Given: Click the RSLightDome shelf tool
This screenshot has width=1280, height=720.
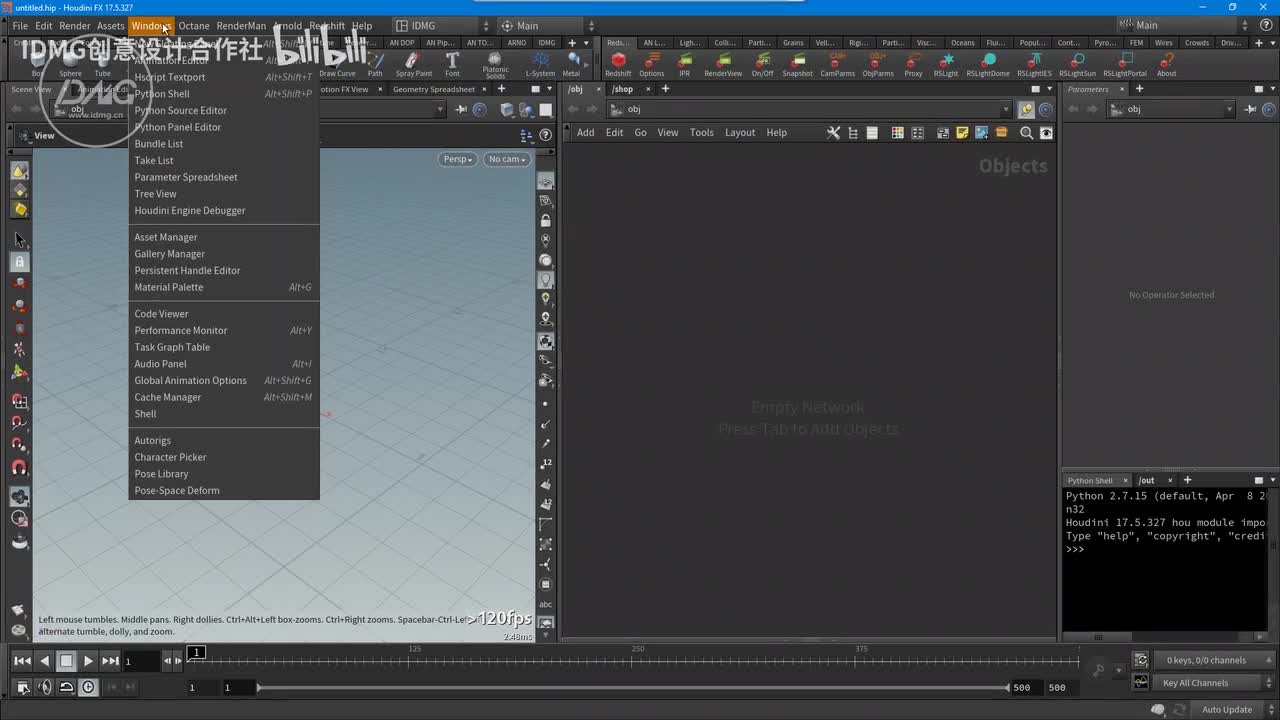Looking at the screenshot, I should coord(987,61).
